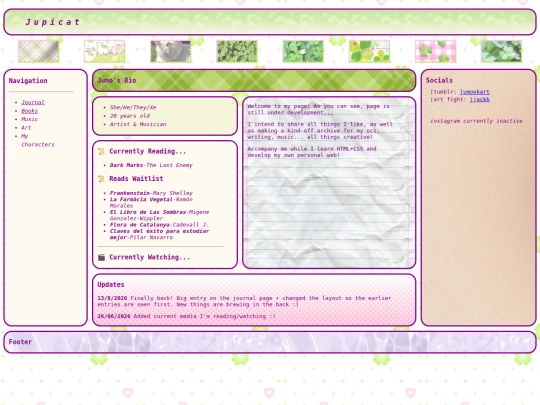This screenshot has width=540, height=405.
Task: Click the clapperboard icon beside Currently Watching
Action: point(101,257)
